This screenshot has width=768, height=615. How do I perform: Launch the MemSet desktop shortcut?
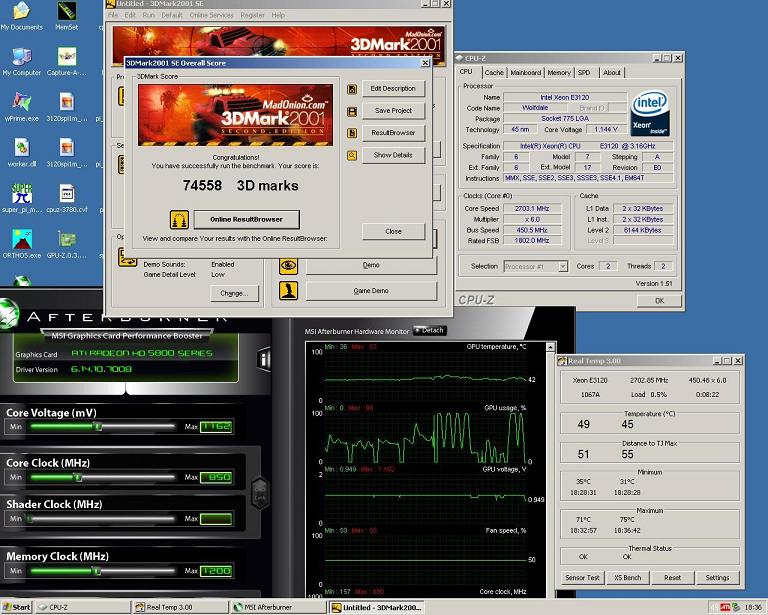click(x=67, y=16)
